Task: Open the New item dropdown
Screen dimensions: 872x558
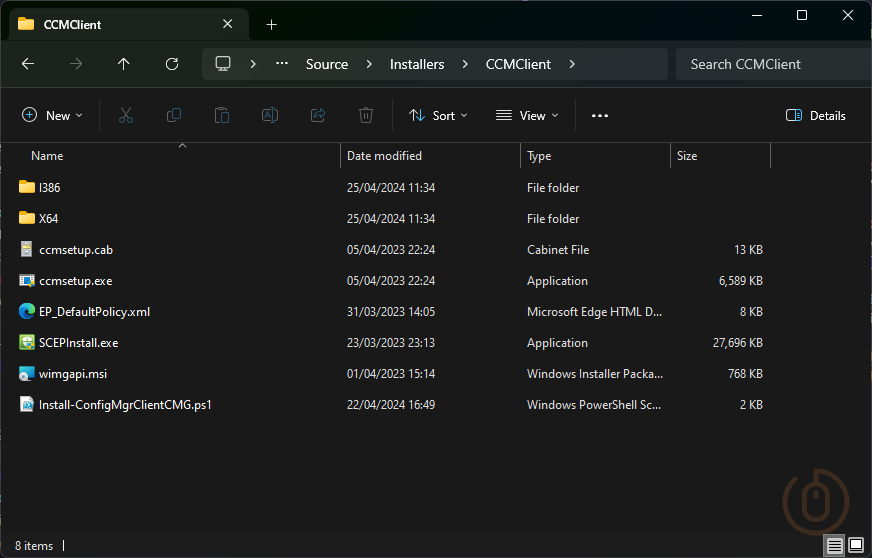Action: [53, 115]
